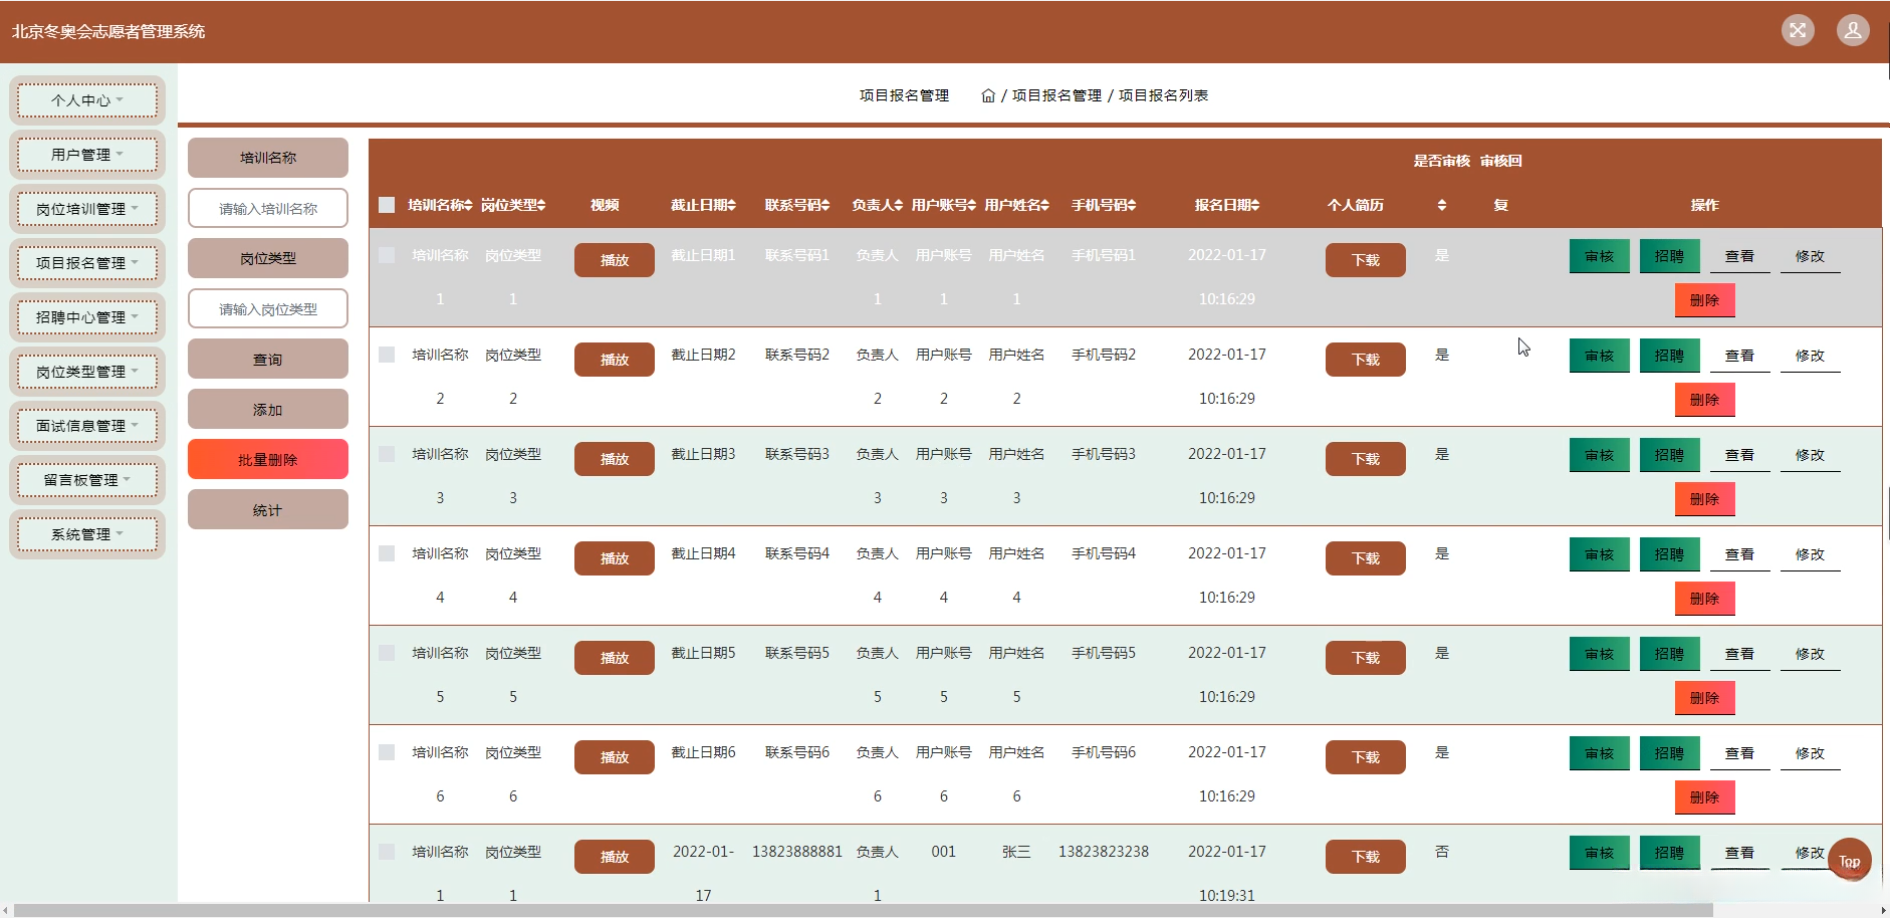Click the contact number 13823888881 cell

coord(797,852)
